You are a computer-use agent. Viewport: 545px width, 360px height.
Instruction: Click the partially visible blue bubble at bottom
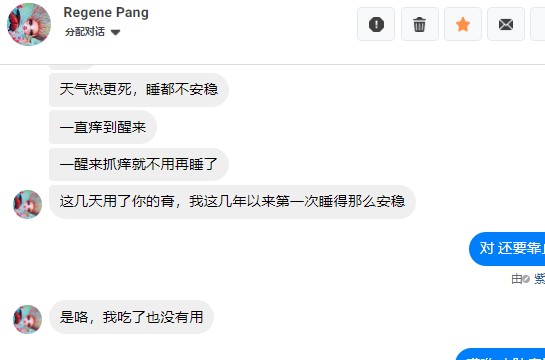tap(500, 354)
